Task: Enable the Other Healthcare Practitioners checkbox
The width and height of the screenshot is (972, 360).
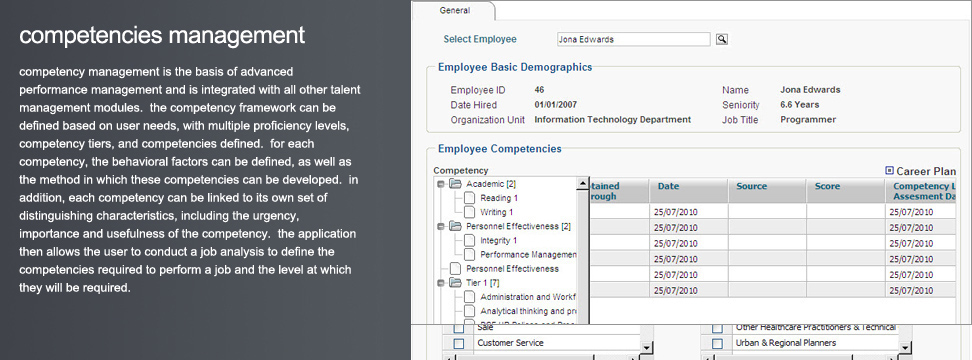Action: (x=717, y=328)
